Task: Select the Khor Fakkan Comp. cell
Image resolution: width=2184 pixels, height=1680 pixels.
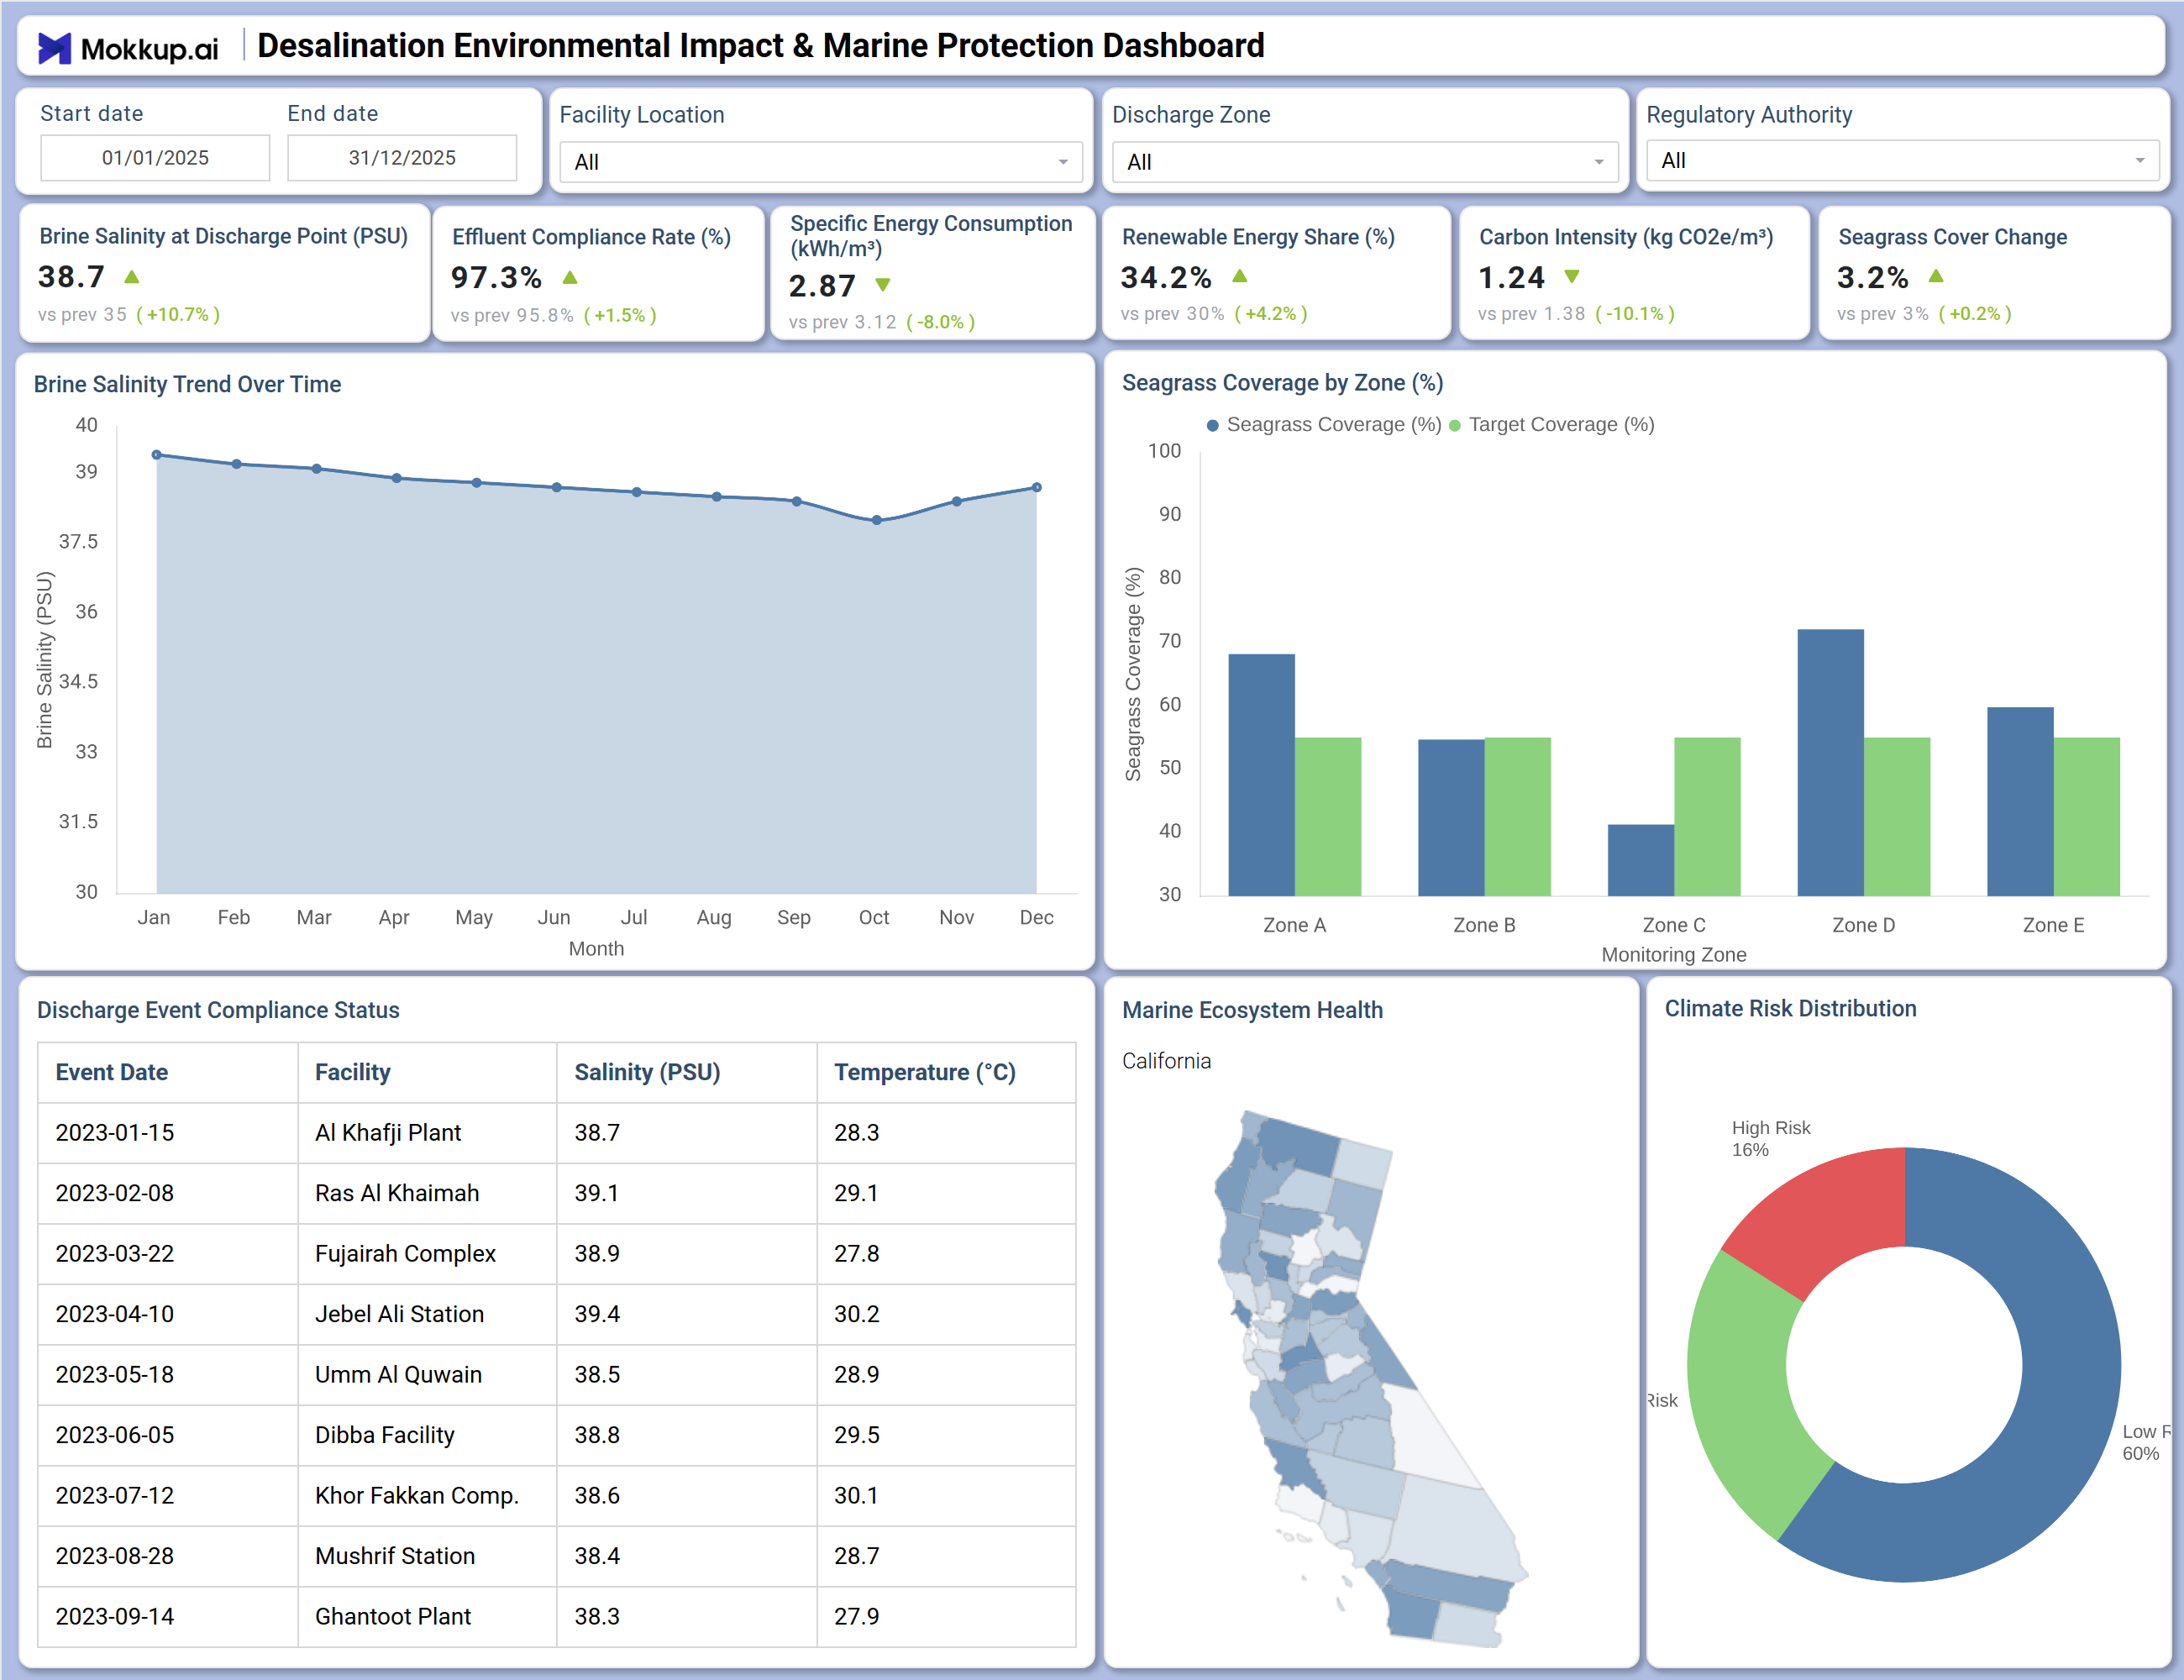Action: click(427, 1496)
